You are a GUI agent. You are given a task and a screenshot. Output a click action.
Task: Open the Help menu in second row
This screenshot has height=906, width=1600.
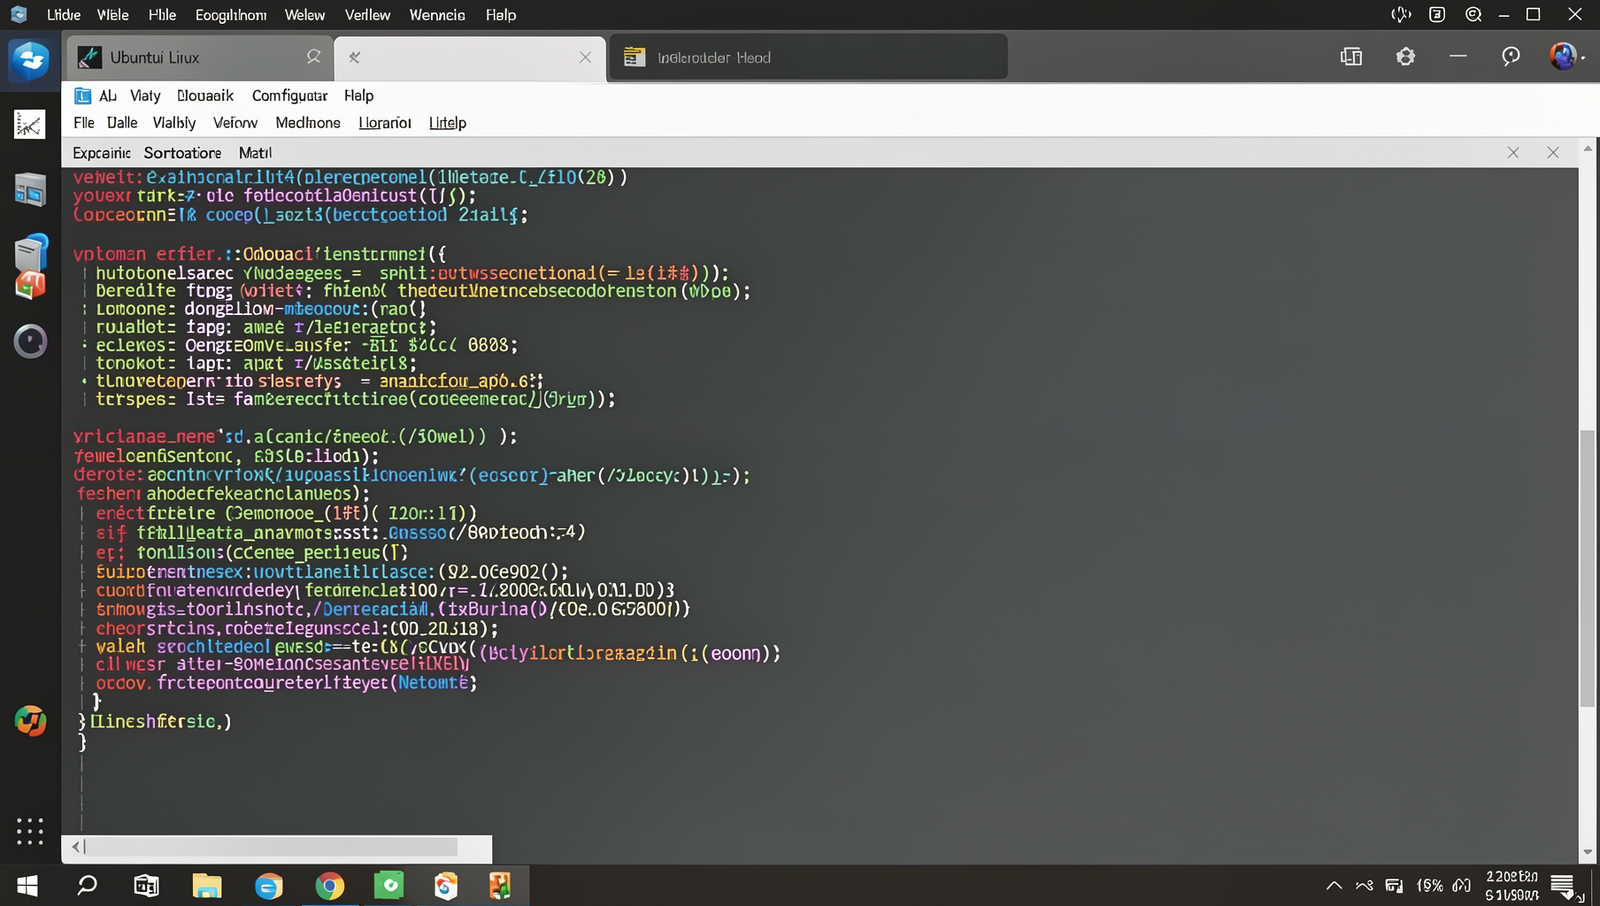(359, 96)
